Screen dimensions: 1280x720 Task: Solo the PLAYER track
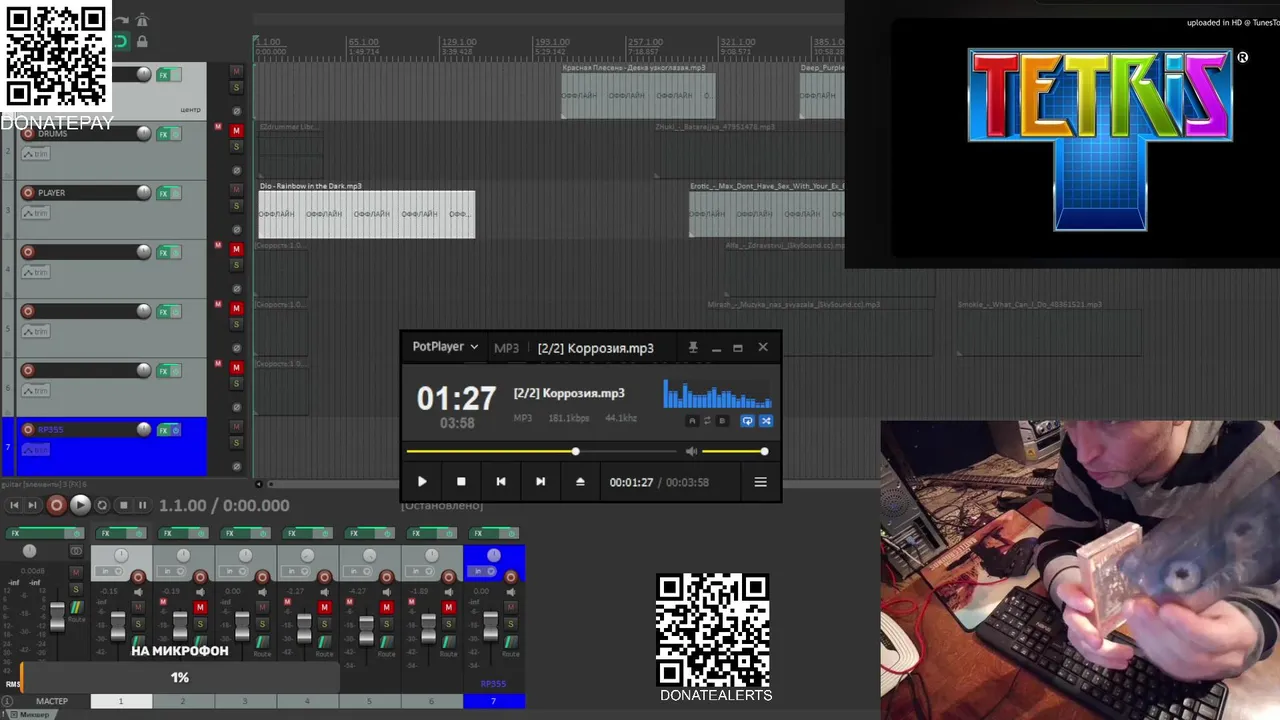point(237,206)
